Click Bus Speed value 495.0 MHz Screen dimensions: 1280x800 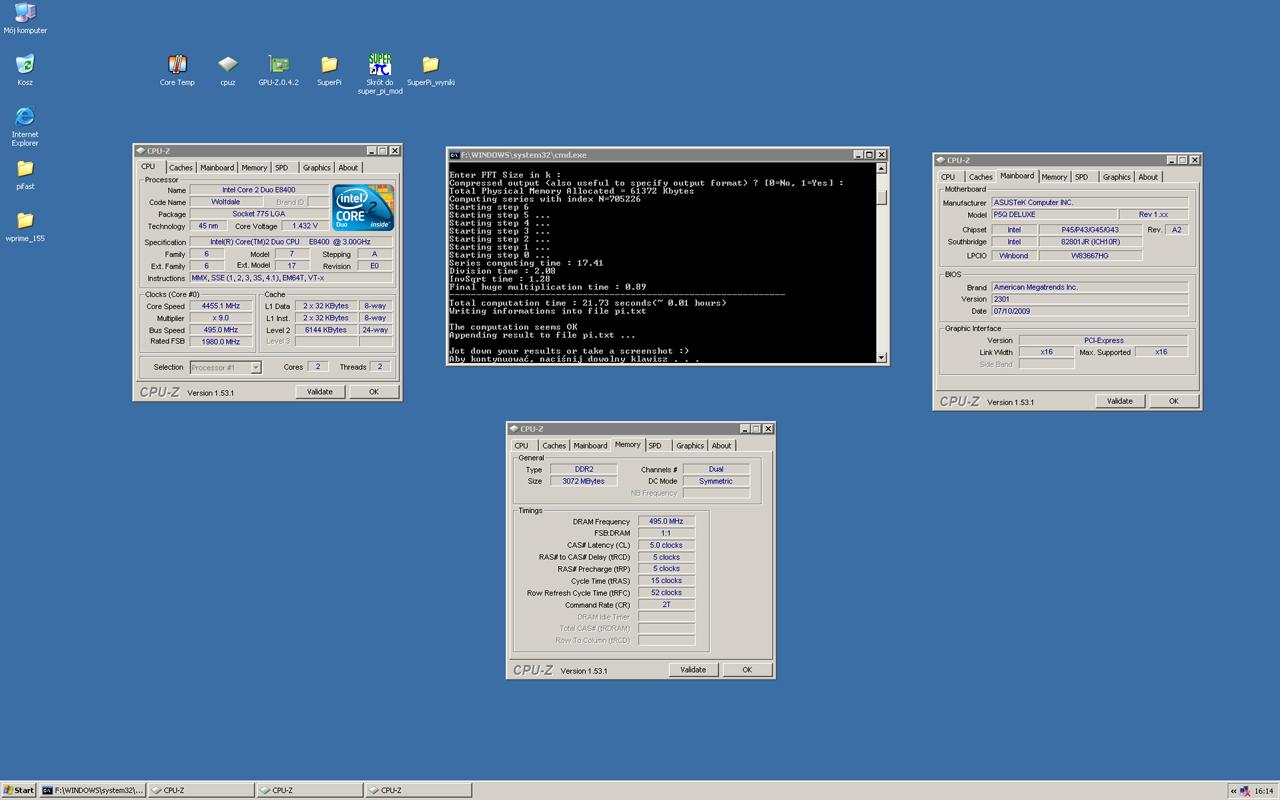coord(220,330)
